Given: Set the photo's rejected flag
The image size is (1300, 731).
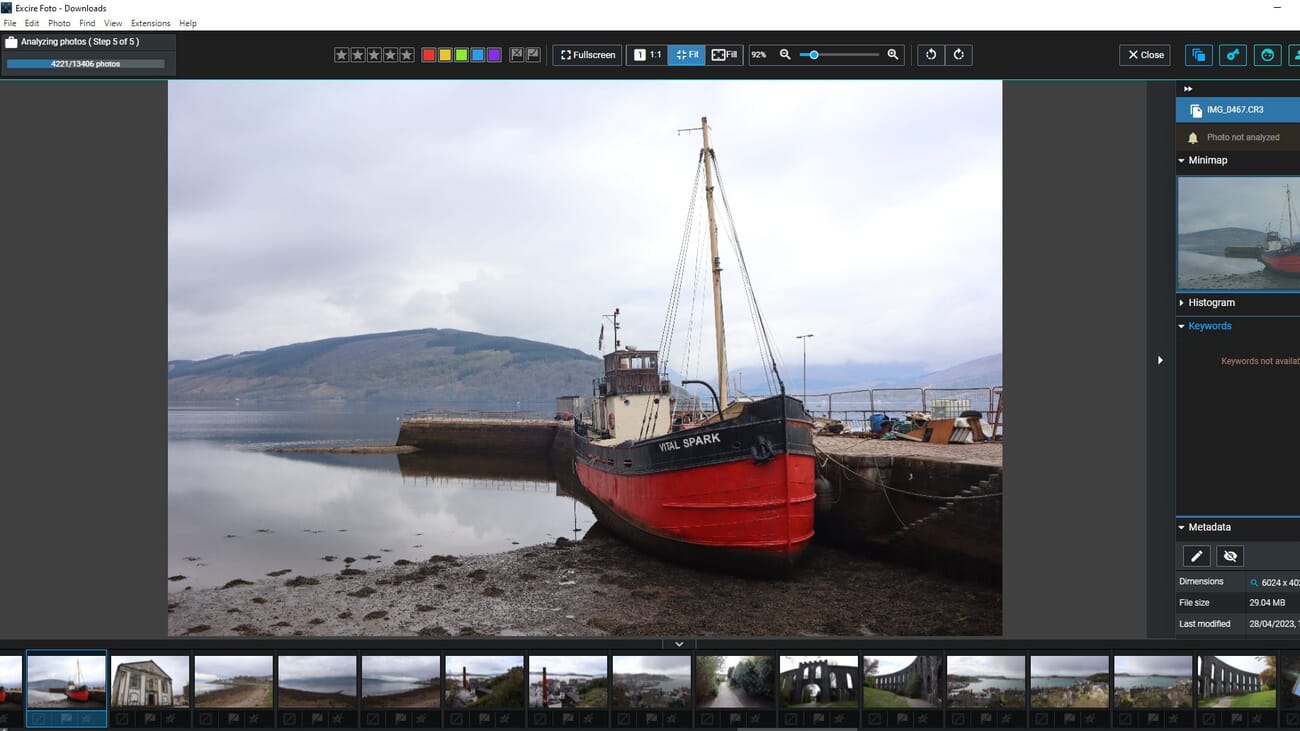Looking at the screenshot, I should (515, 55).
